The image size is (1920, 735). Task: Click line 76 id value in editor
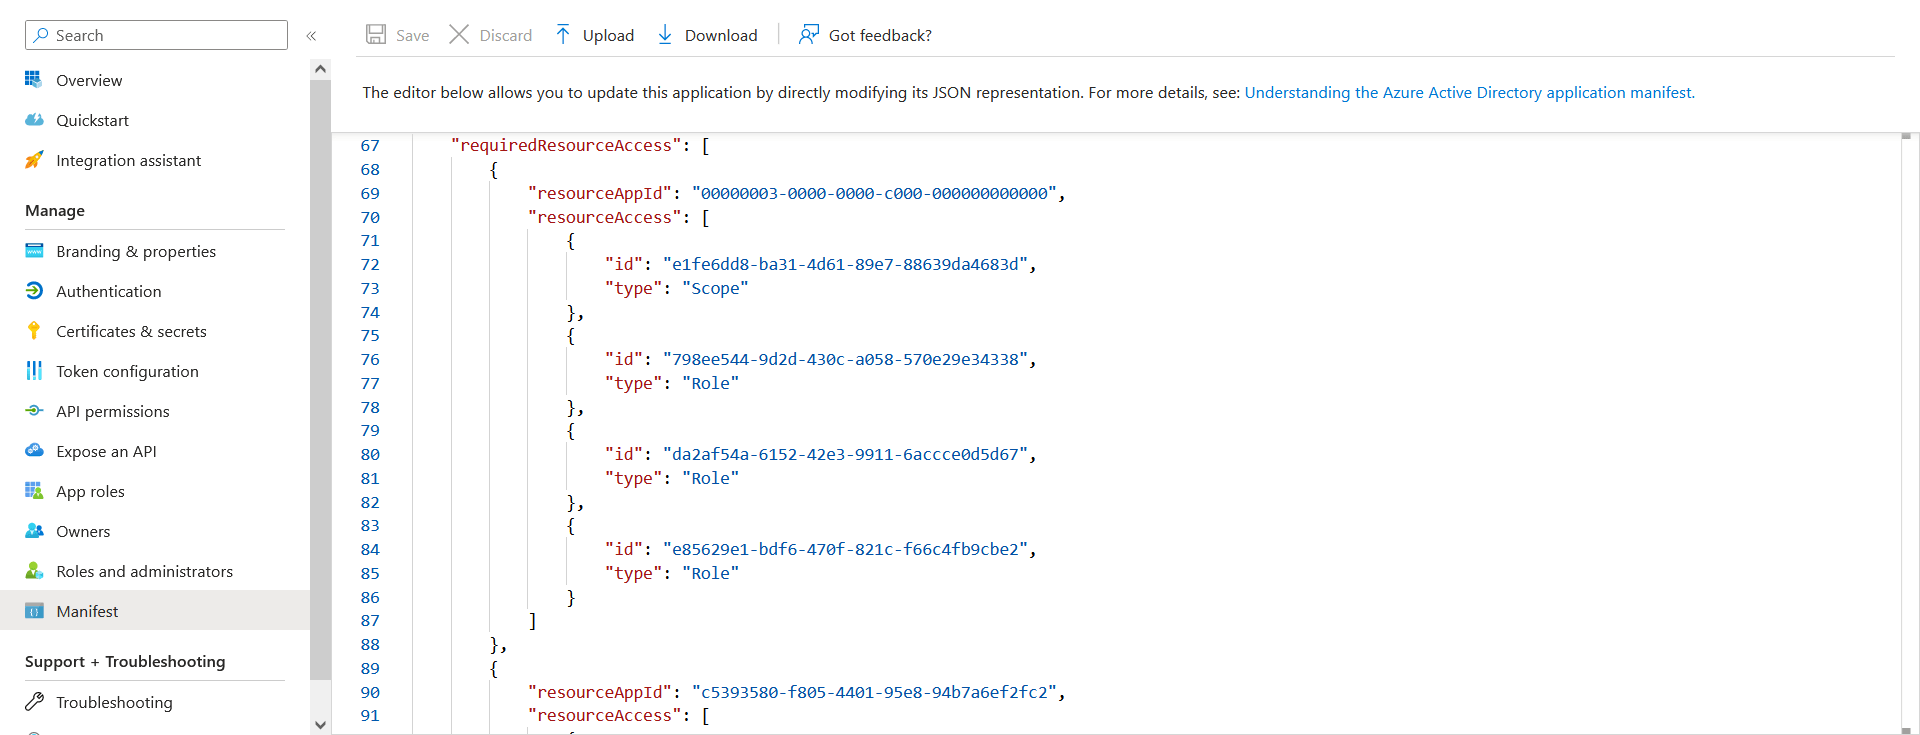[849, 360]
